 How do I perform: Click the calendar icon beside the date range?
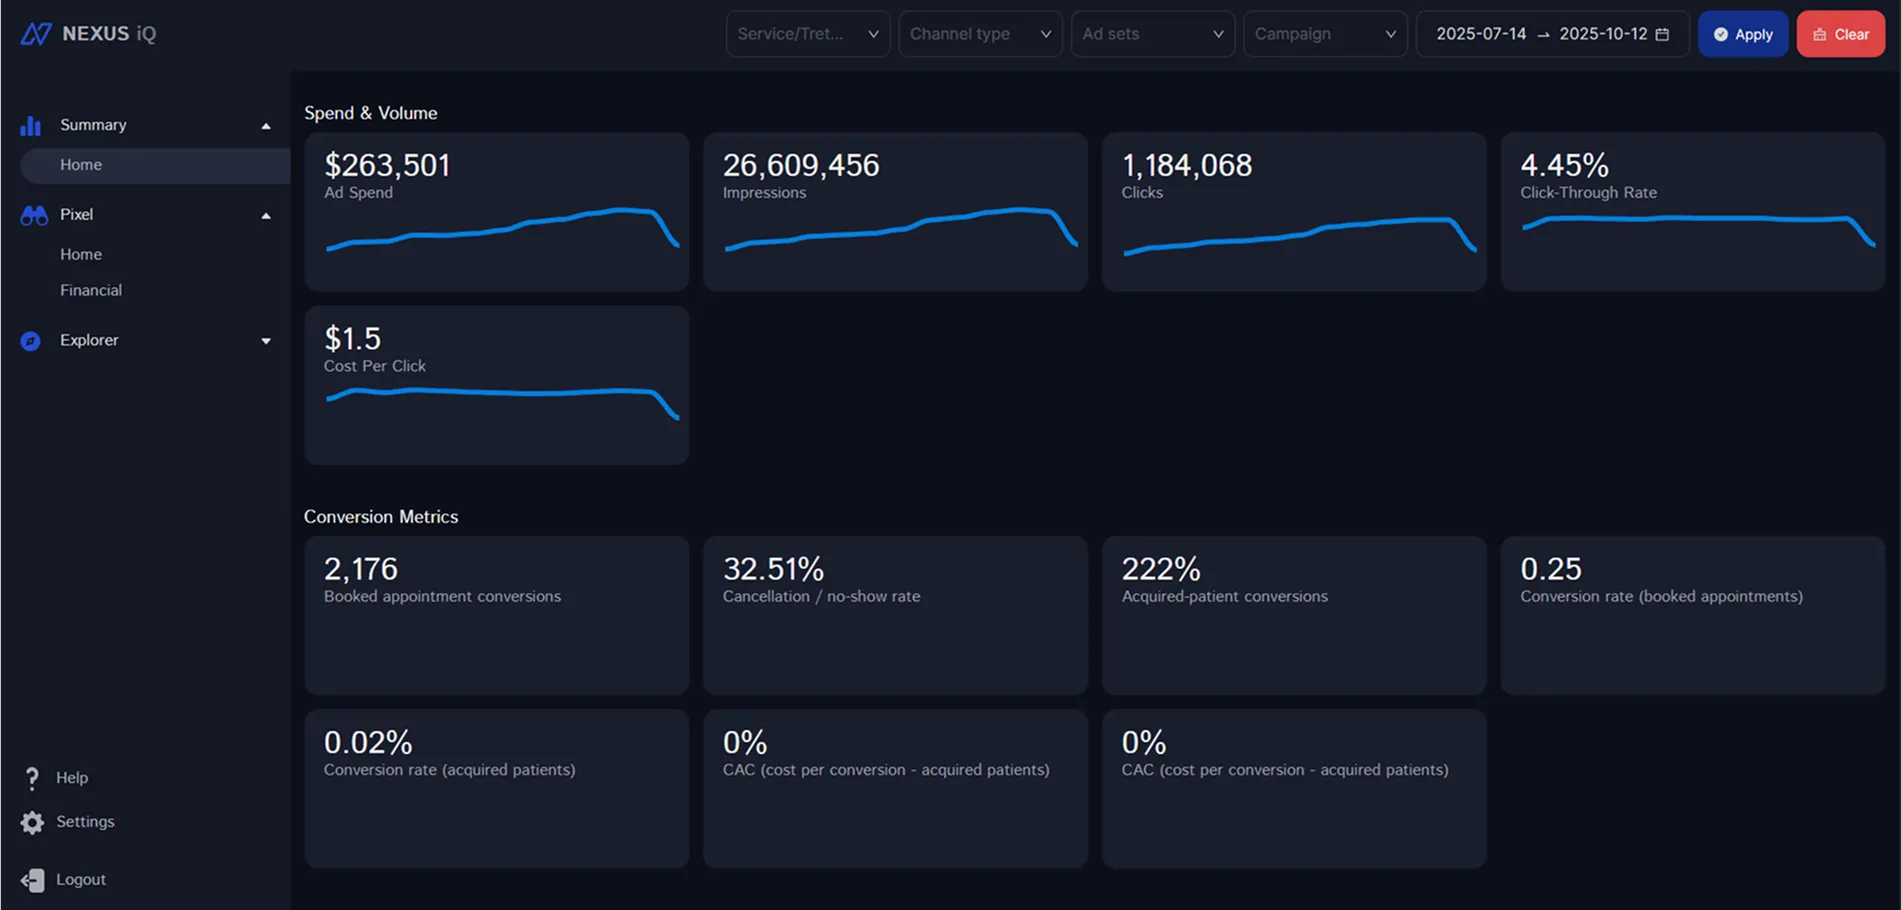coord(1662,33)
